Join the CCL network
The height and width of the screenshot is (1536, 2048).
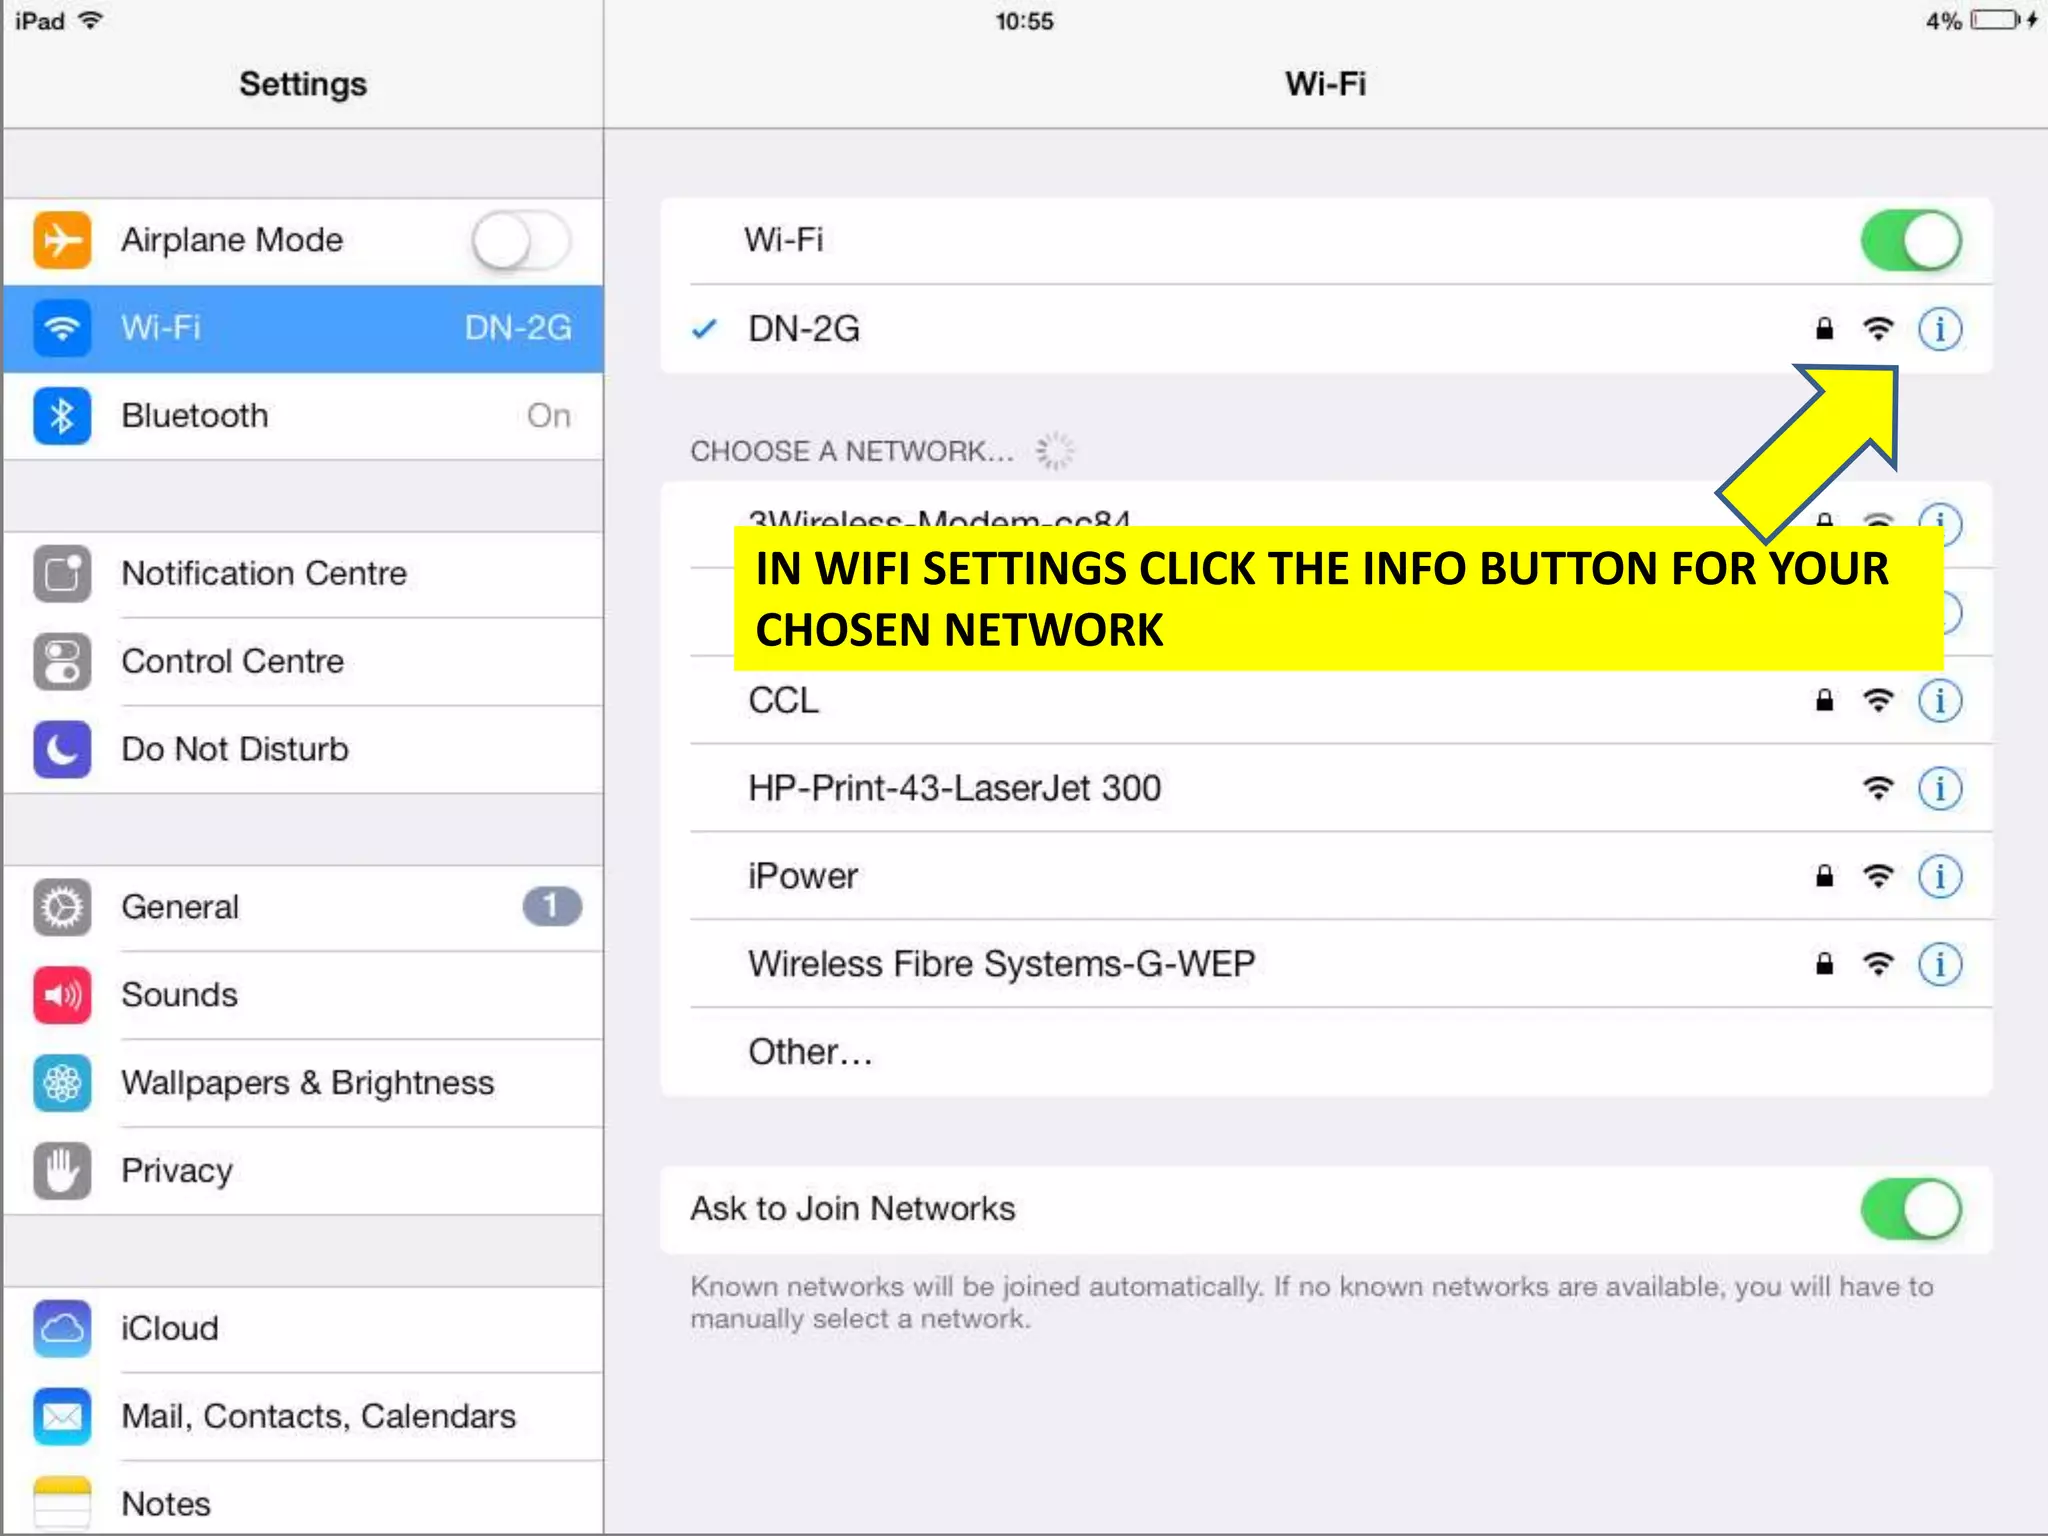[x=1326, y=701]
